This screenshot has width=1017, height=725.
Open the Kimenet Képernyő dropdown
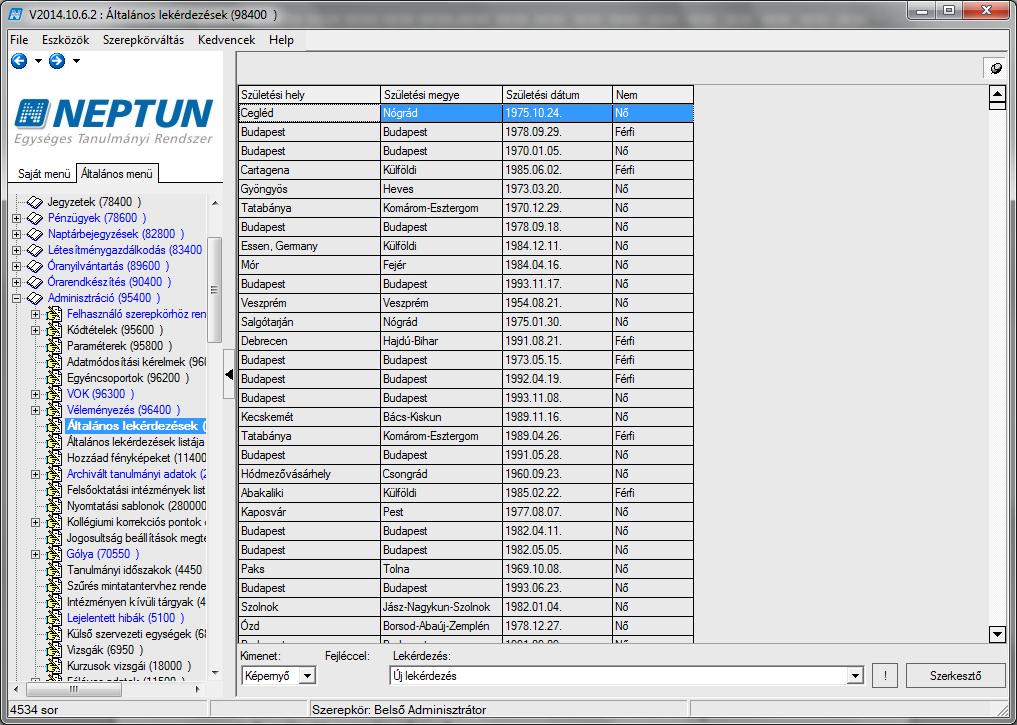tap(307, 676)
